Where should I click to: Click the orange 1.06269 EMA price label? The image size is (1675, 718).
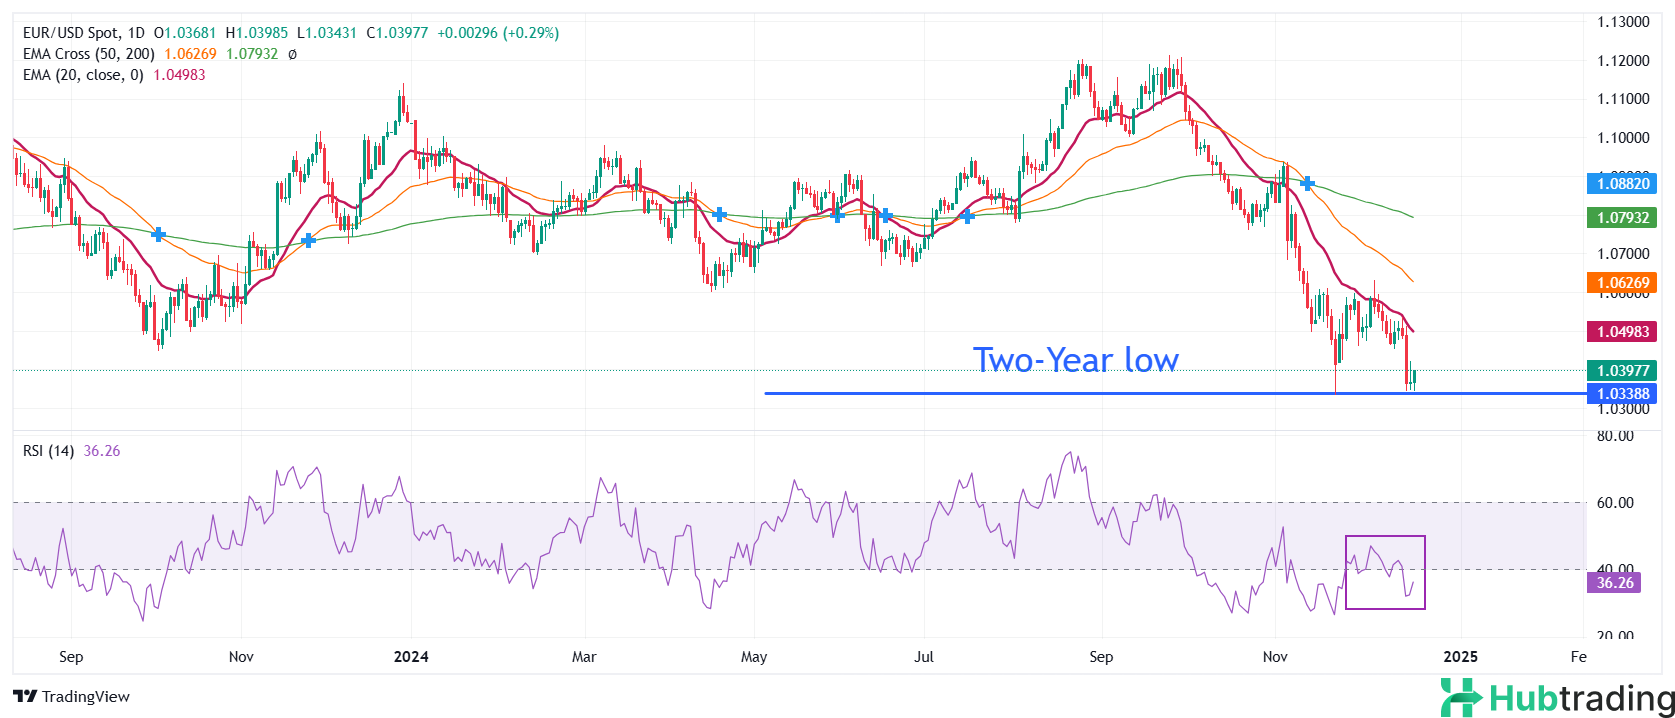pyautogui.click(x=1621, y=283)
